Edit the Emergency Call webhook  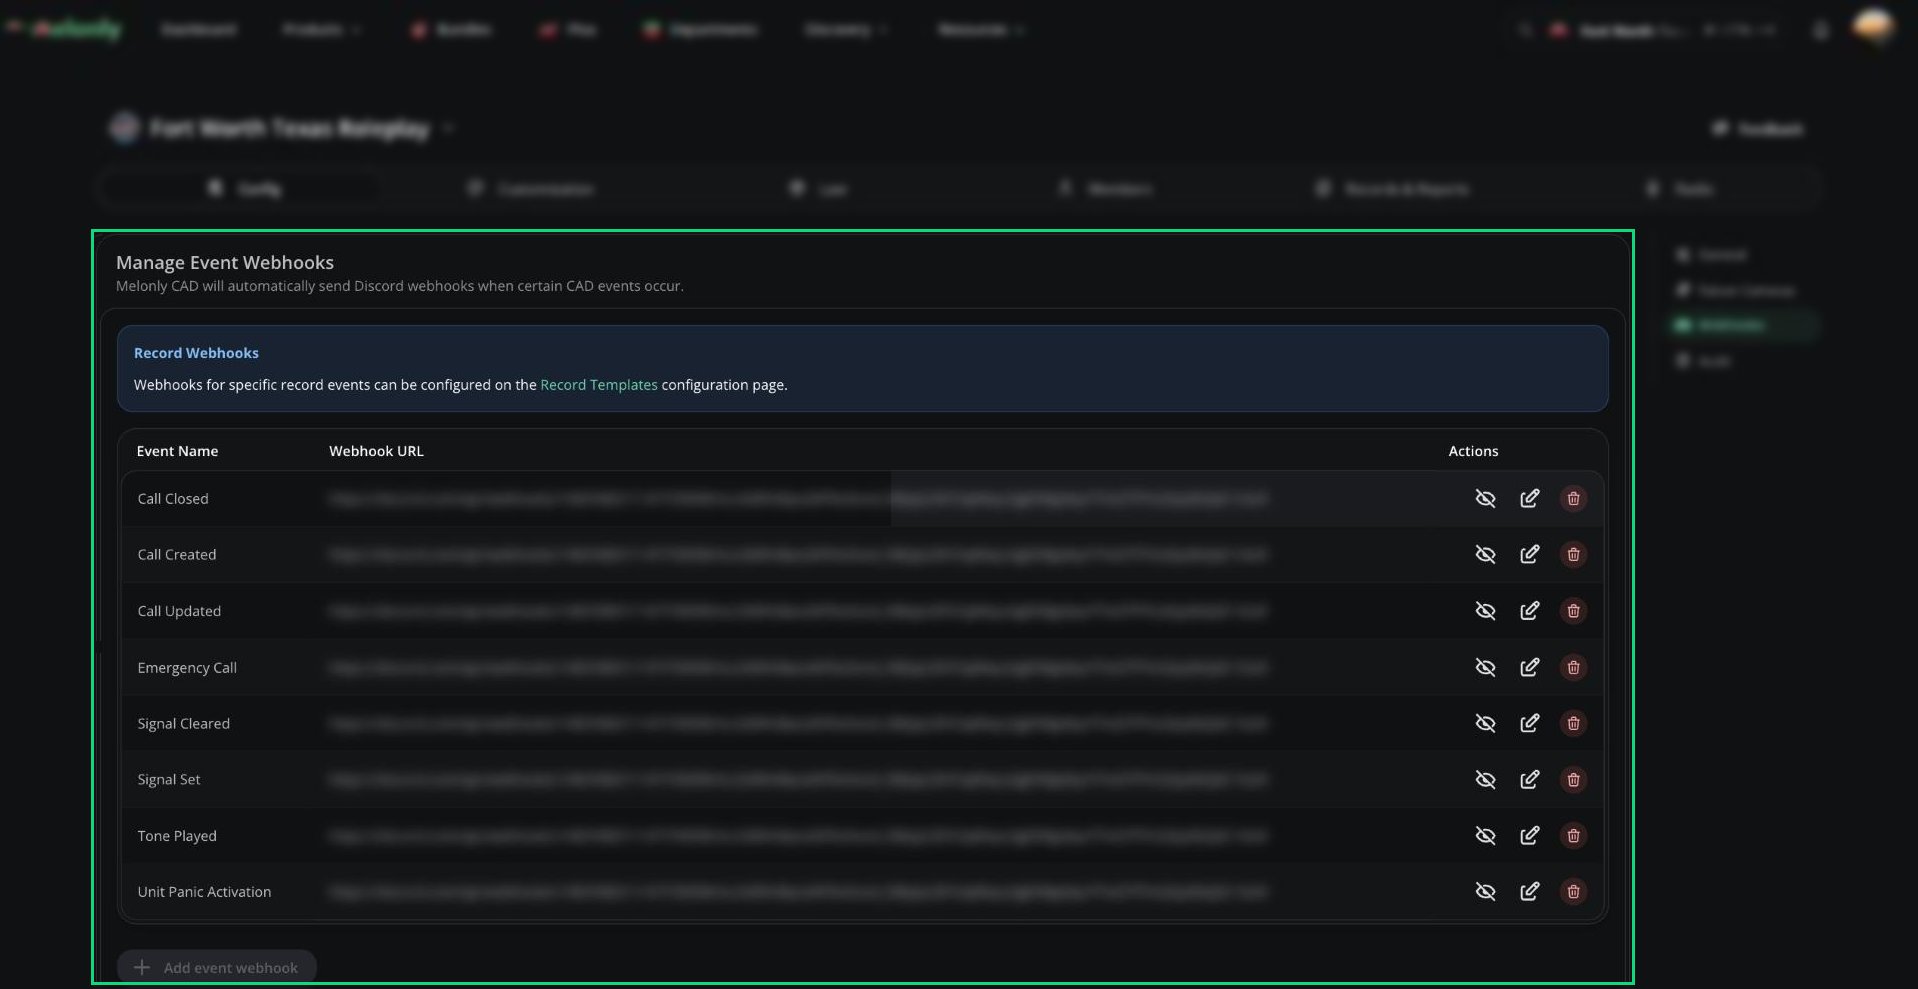tap(1529, 667)
